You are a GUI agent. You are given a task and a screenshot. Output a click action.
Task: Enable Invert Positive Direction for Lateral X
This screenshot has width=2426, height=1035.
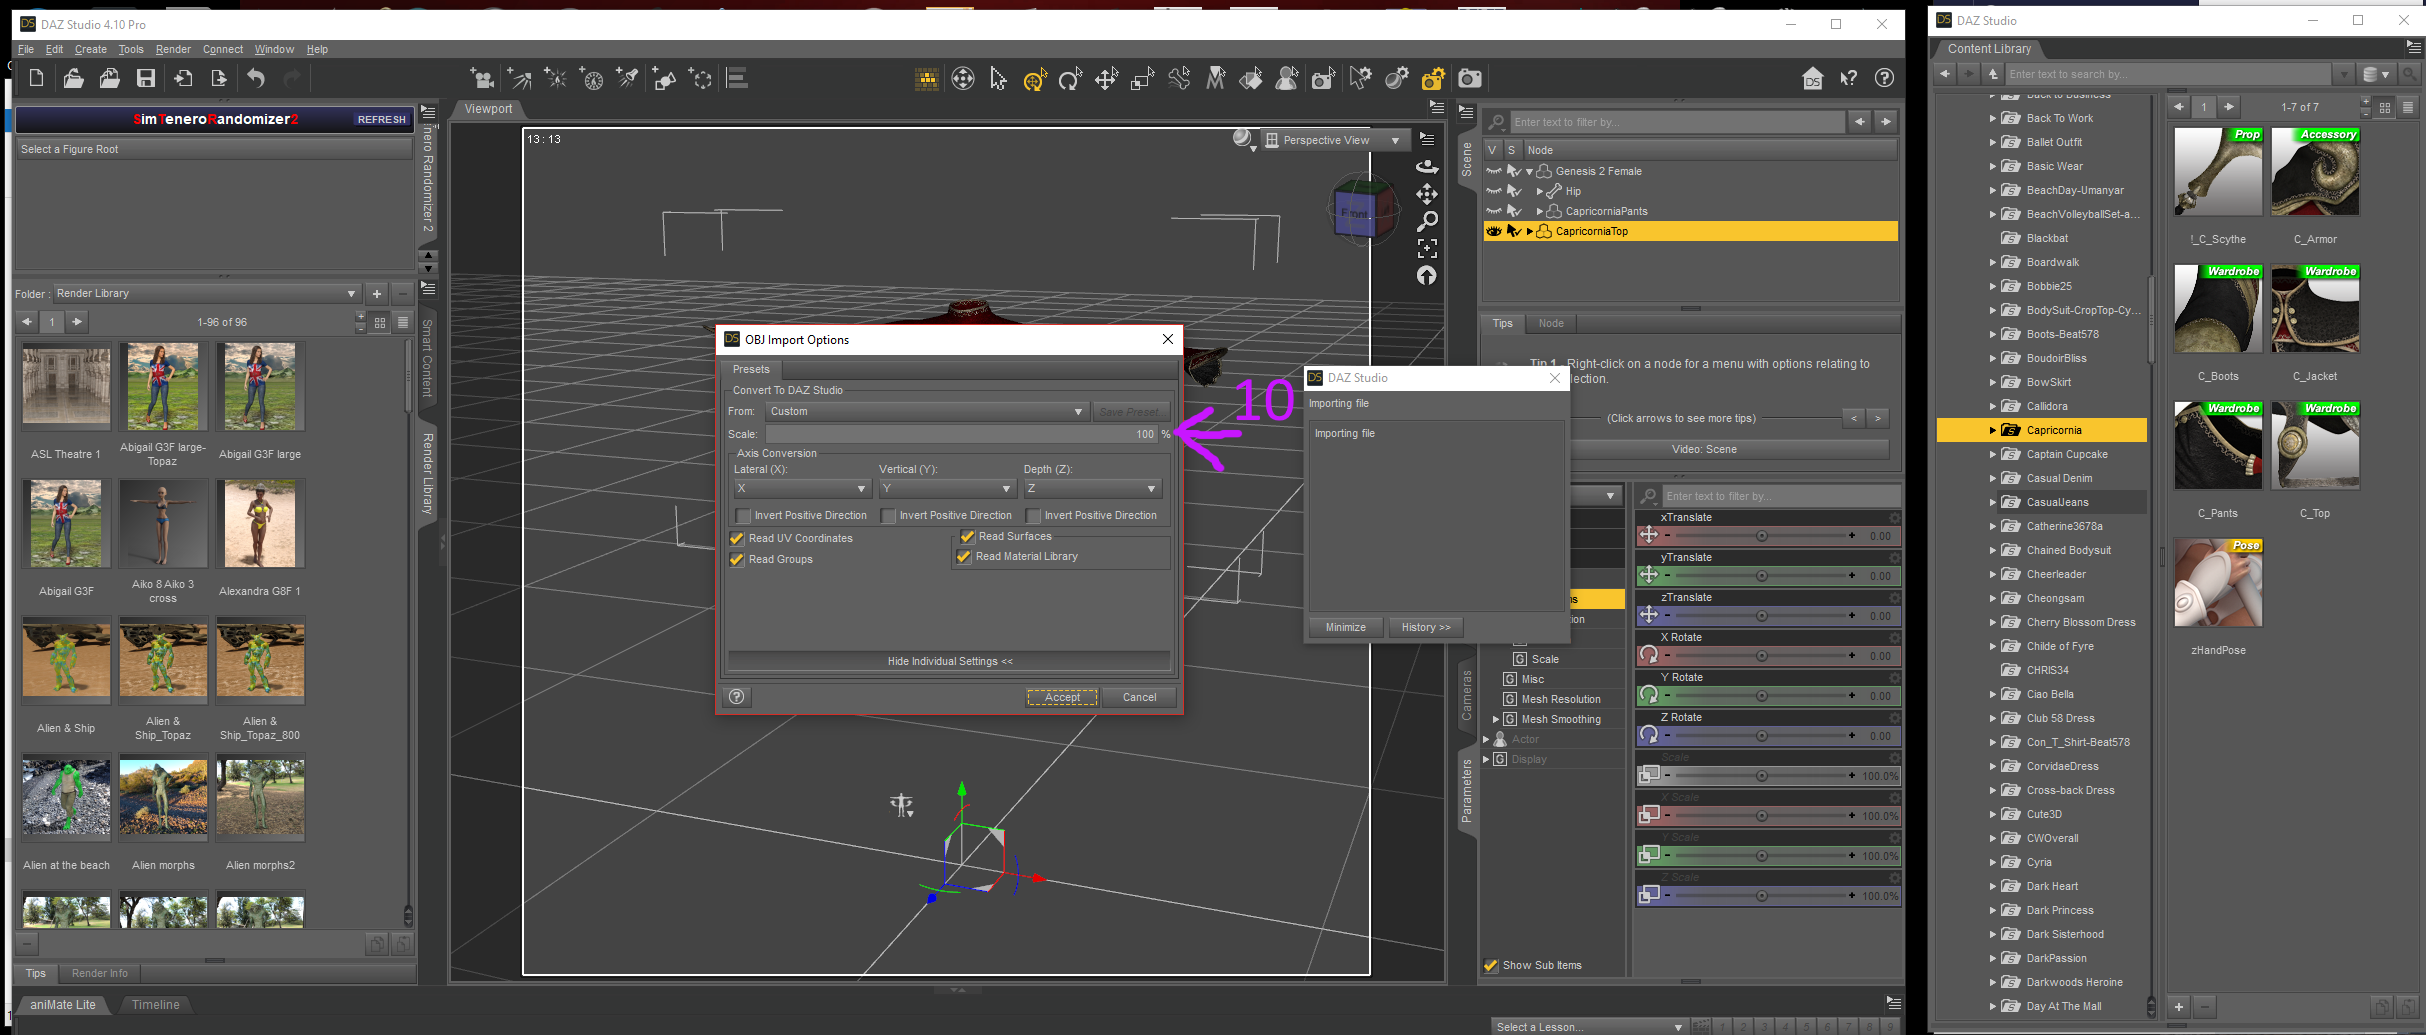pyautogui.click(x=743, y=516)
